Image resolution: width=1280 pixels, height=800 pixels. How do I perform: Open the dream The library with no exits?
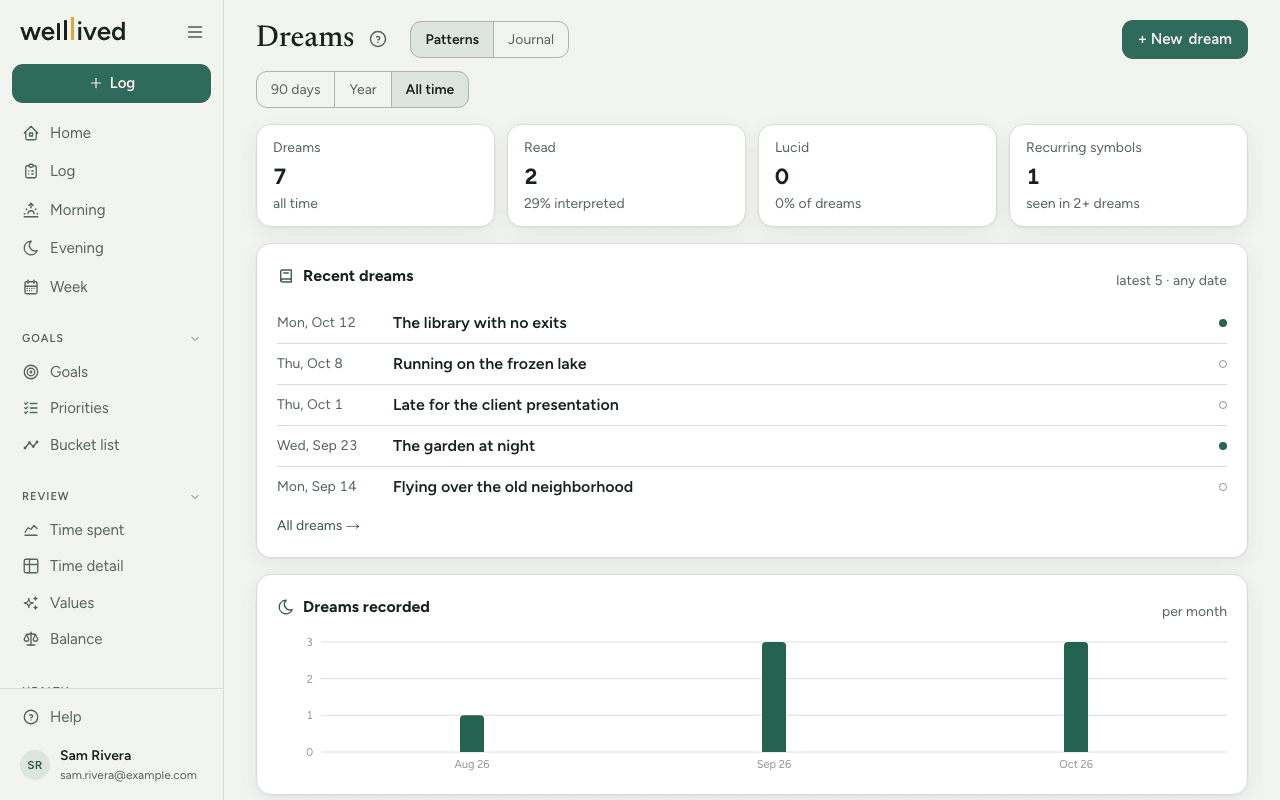(752, 323)
